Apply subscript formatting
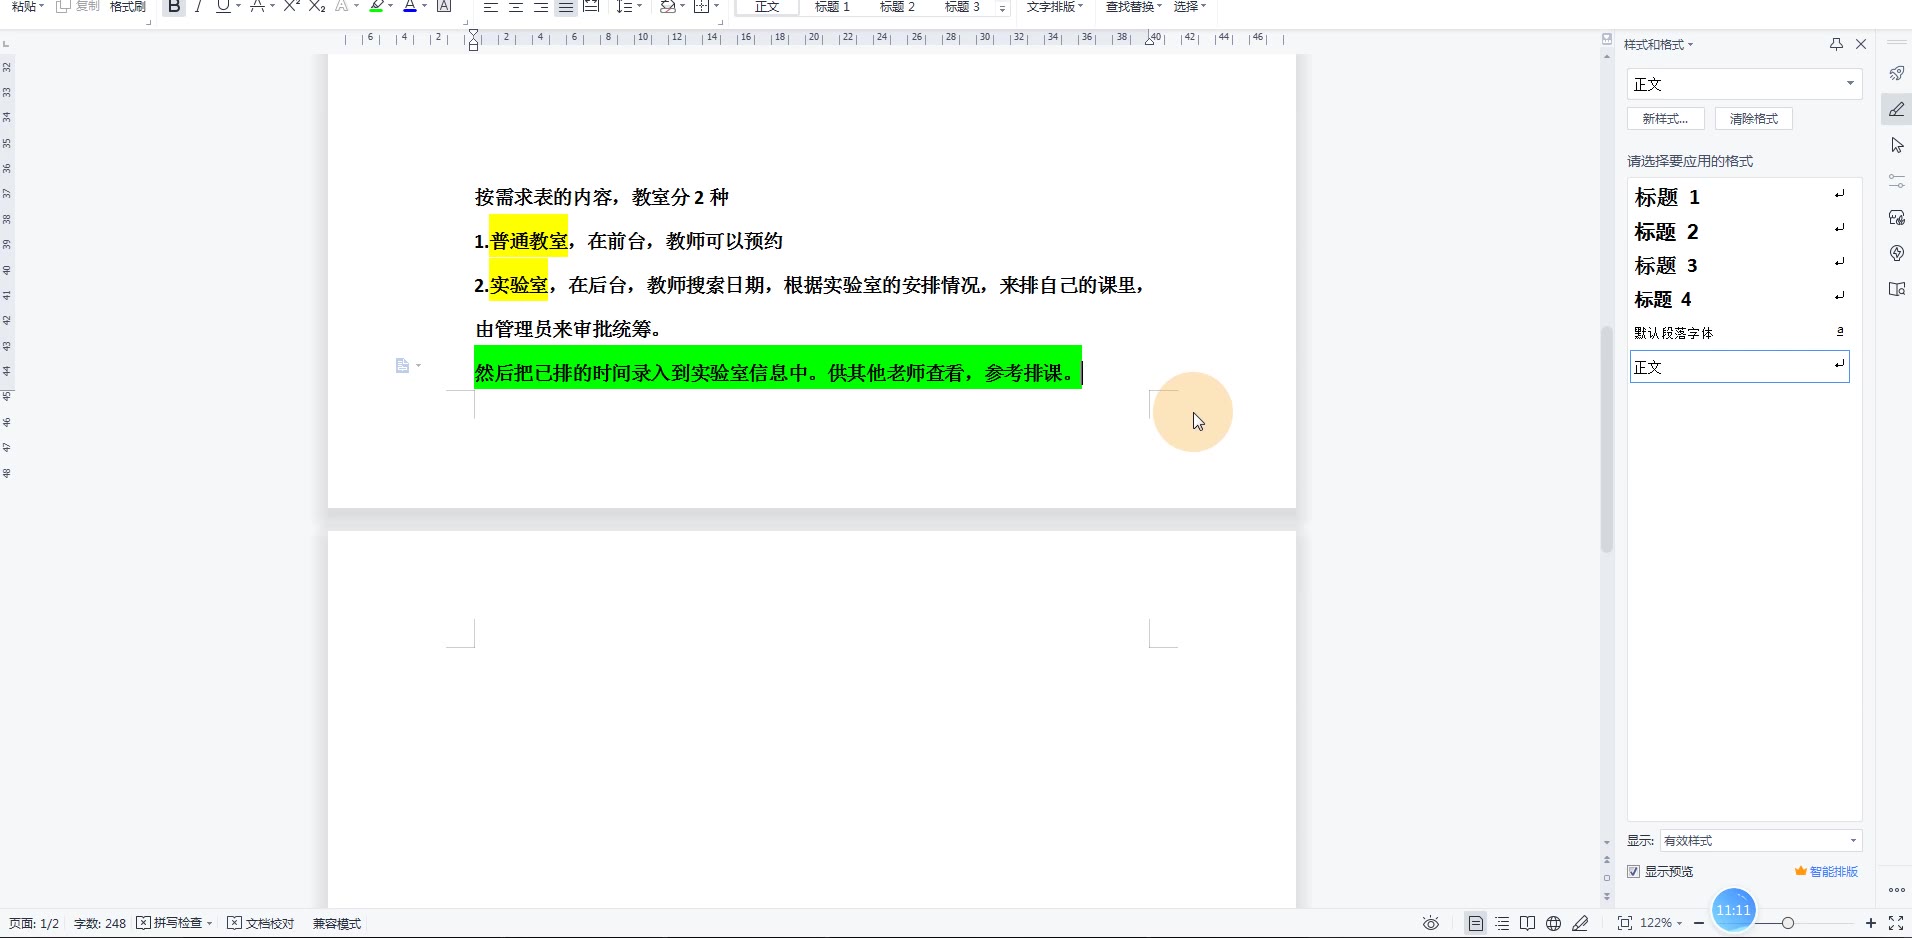 [x=317, y=6]
